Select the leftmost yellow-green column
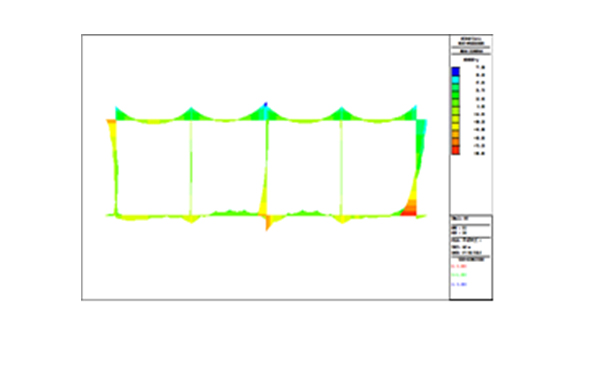 [x=114, y=167]
